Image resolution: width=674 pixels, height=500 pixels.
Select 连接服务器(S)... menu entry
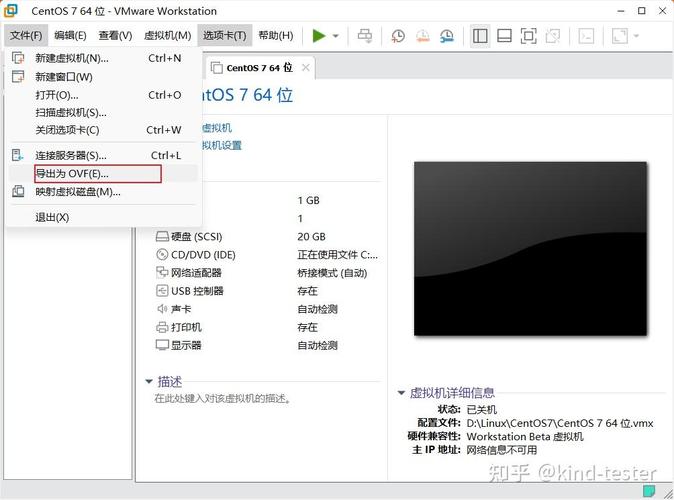click(x=103, y=155)
